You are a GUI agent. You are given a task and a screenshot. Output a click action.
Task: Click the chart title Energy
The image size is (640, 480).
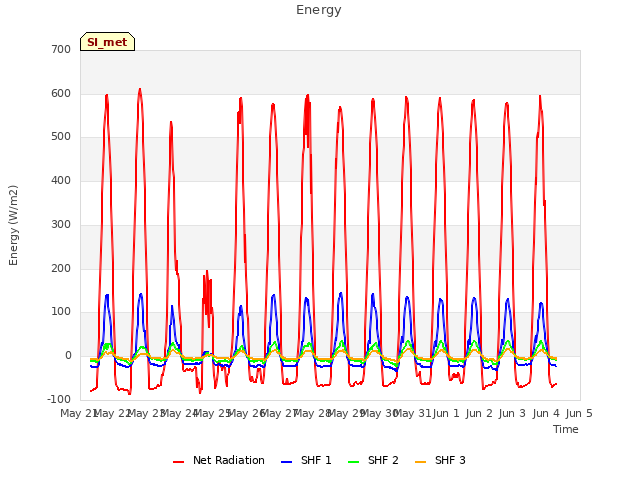319,10
